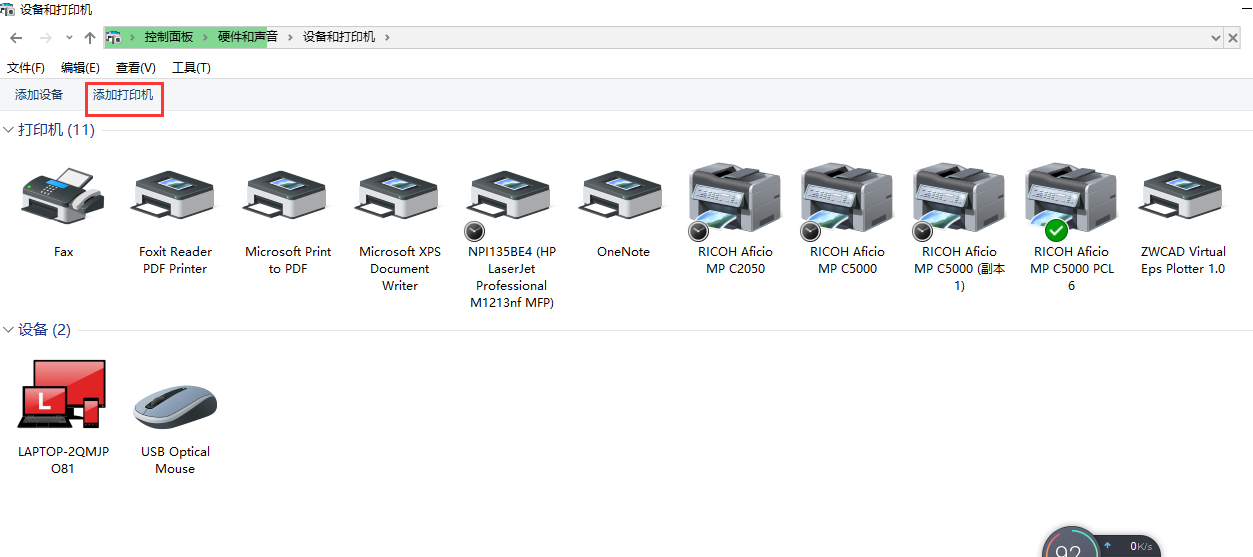Click the ZWCAD Virtual Eps Plotter 1.0 label
This screenshot has width=1253, height=557.
(1183, 260)
